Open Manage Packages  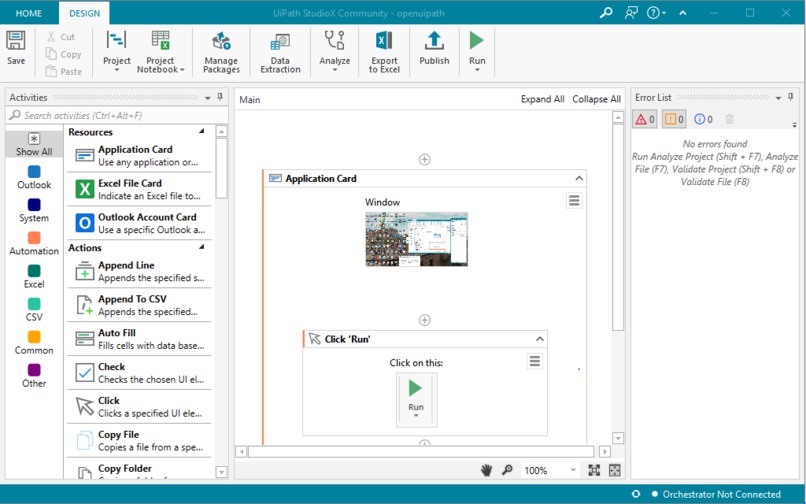coord(221,51)
